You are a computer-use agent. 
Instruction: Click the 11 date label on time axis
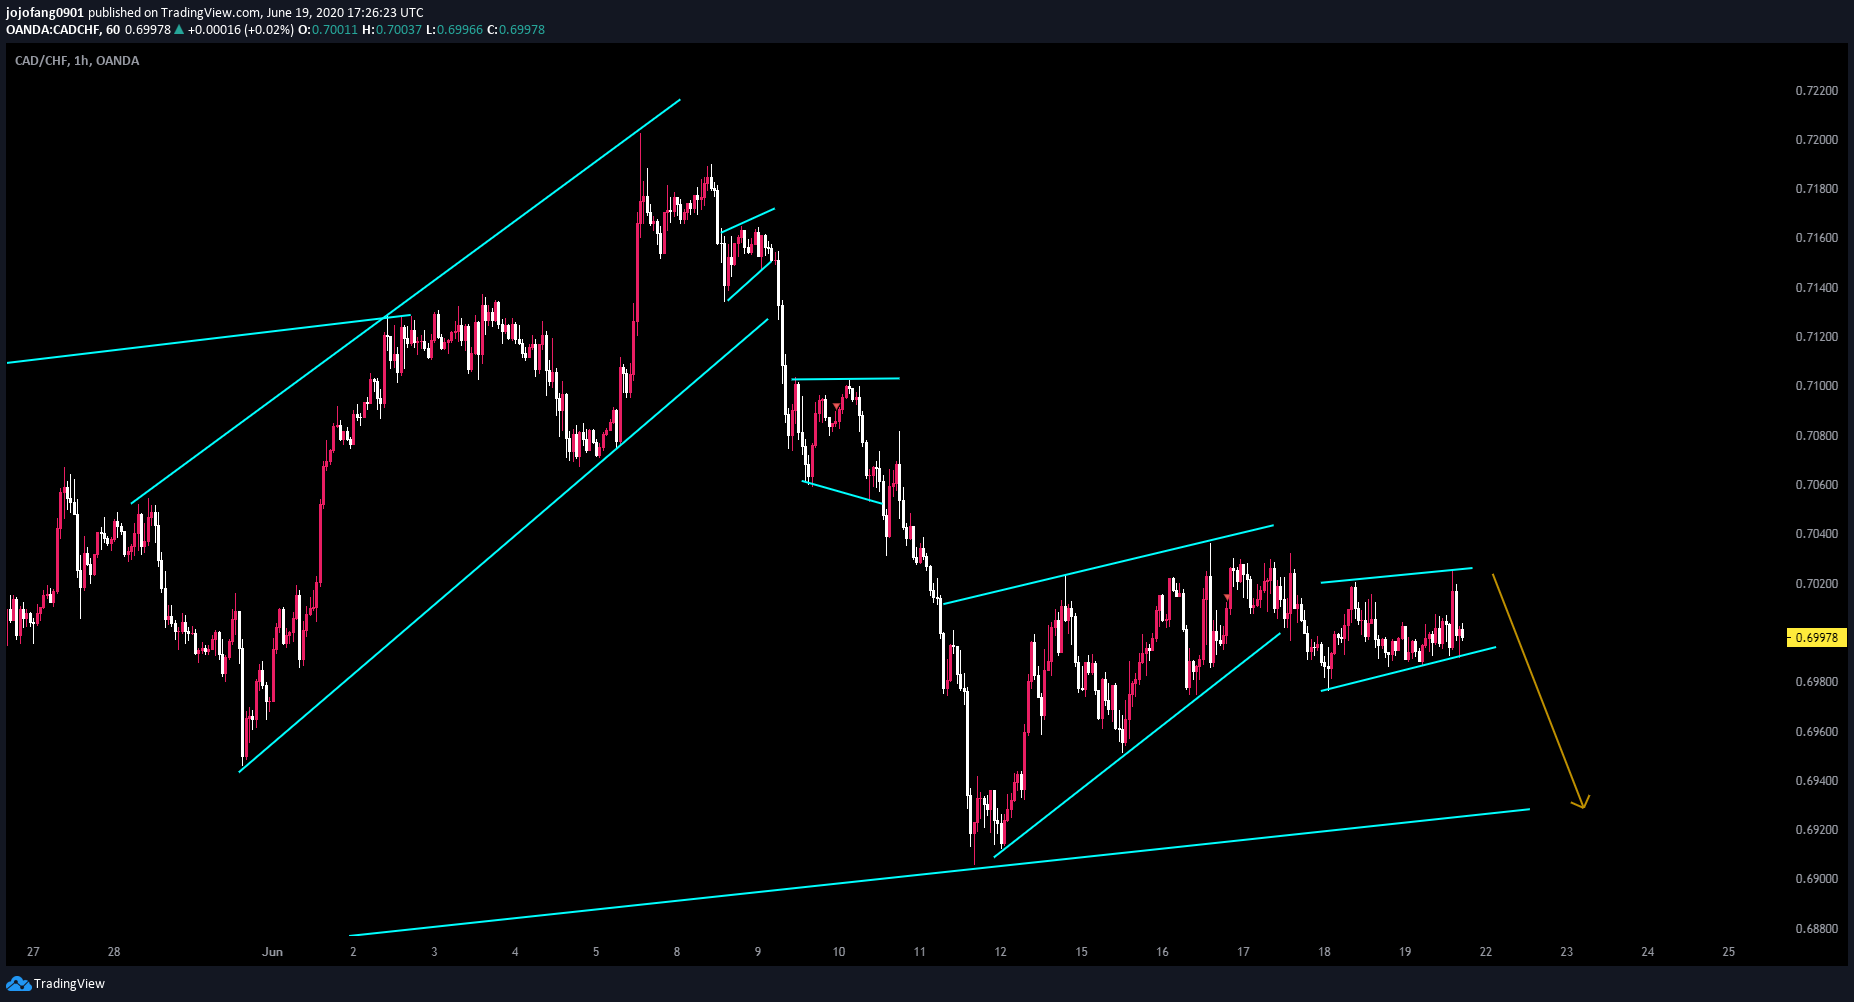[x=920, y=952]
